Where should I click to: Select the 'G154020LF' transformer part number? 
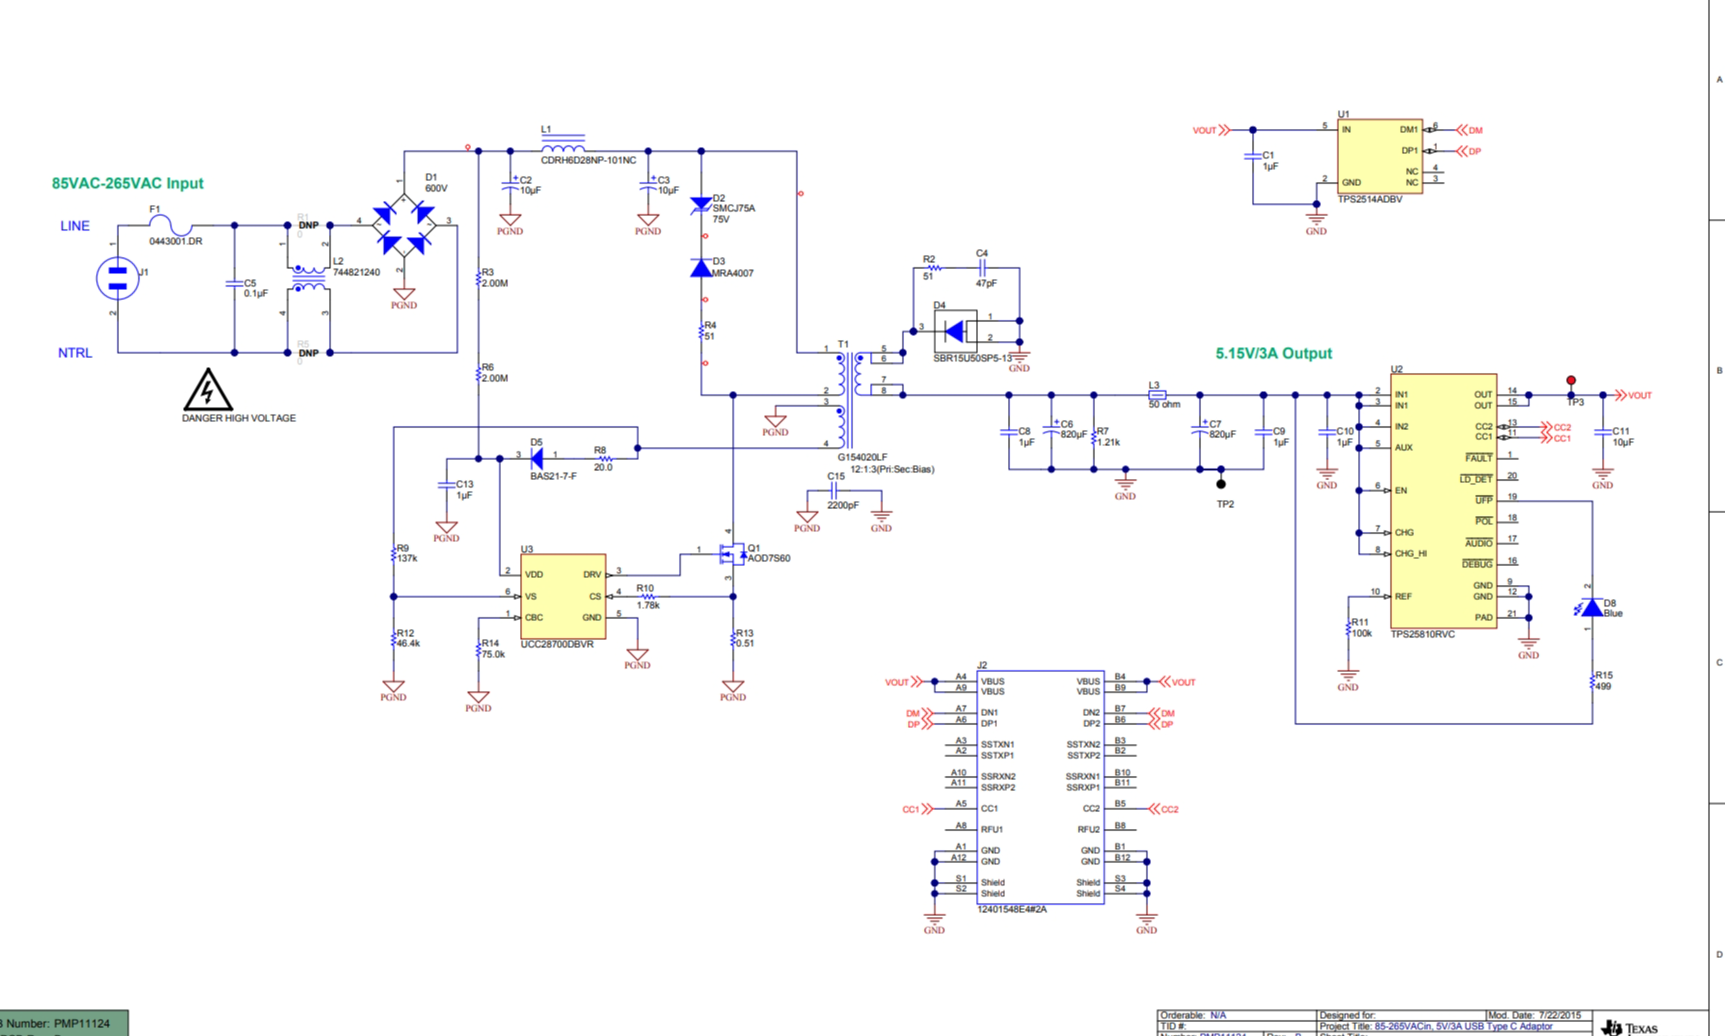(x=862, y=457)
